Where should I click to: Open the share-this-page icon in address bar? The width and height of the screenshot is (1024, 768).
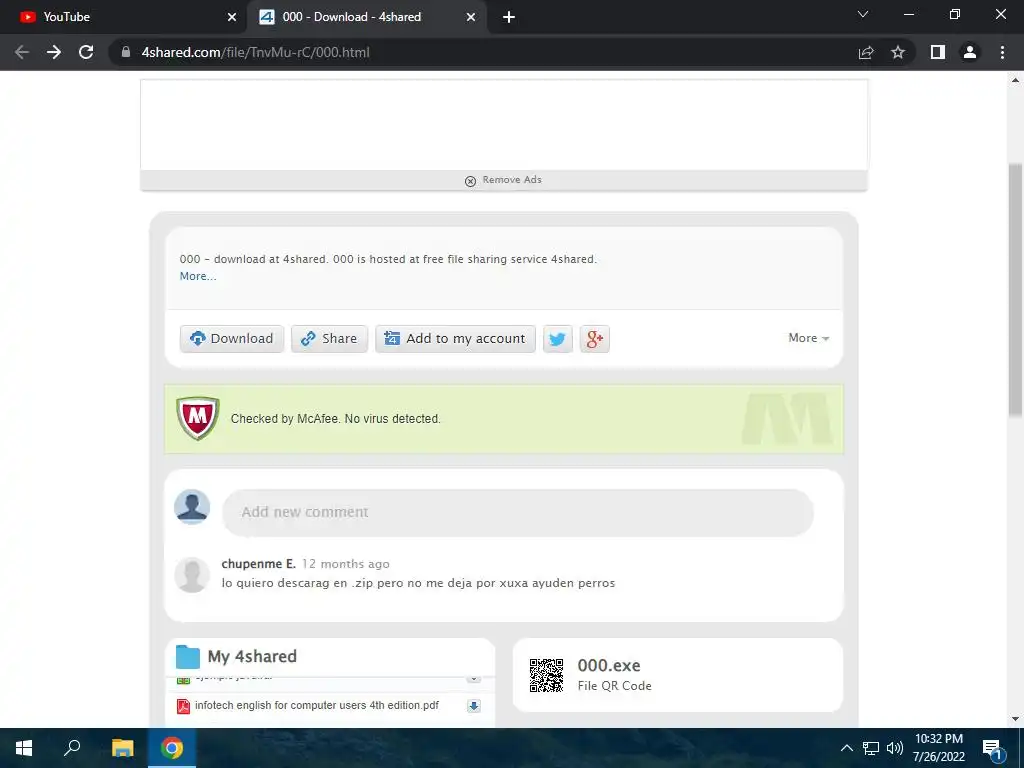[x=866, y=52]
